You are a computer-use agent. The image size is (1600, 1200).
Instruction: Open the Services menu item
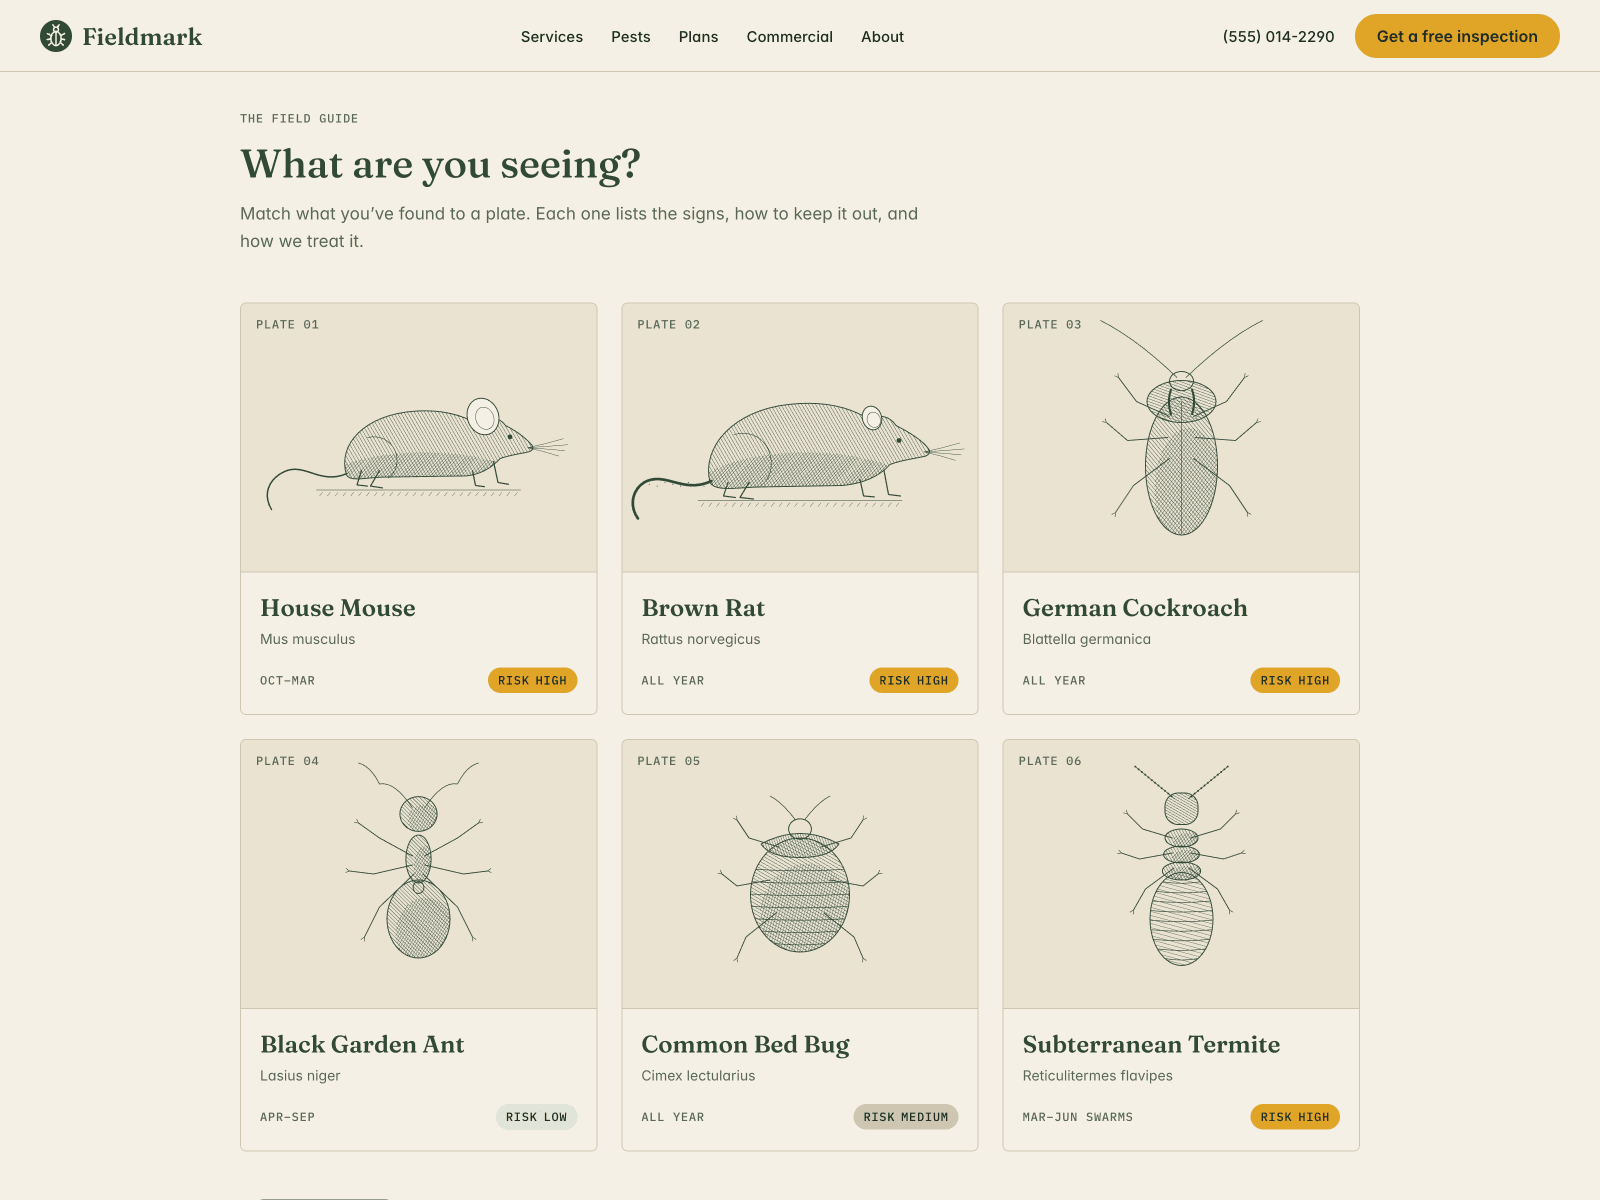pos(552,37)
